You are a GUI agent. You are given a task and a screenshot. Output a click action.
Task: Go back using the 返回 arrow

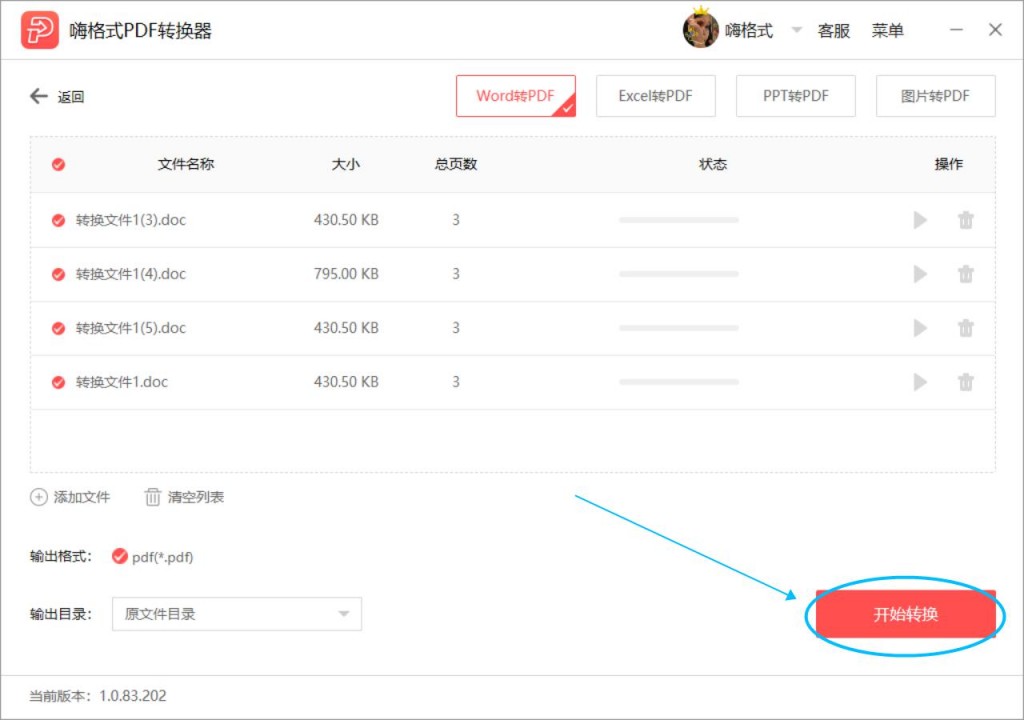[37, 96]
